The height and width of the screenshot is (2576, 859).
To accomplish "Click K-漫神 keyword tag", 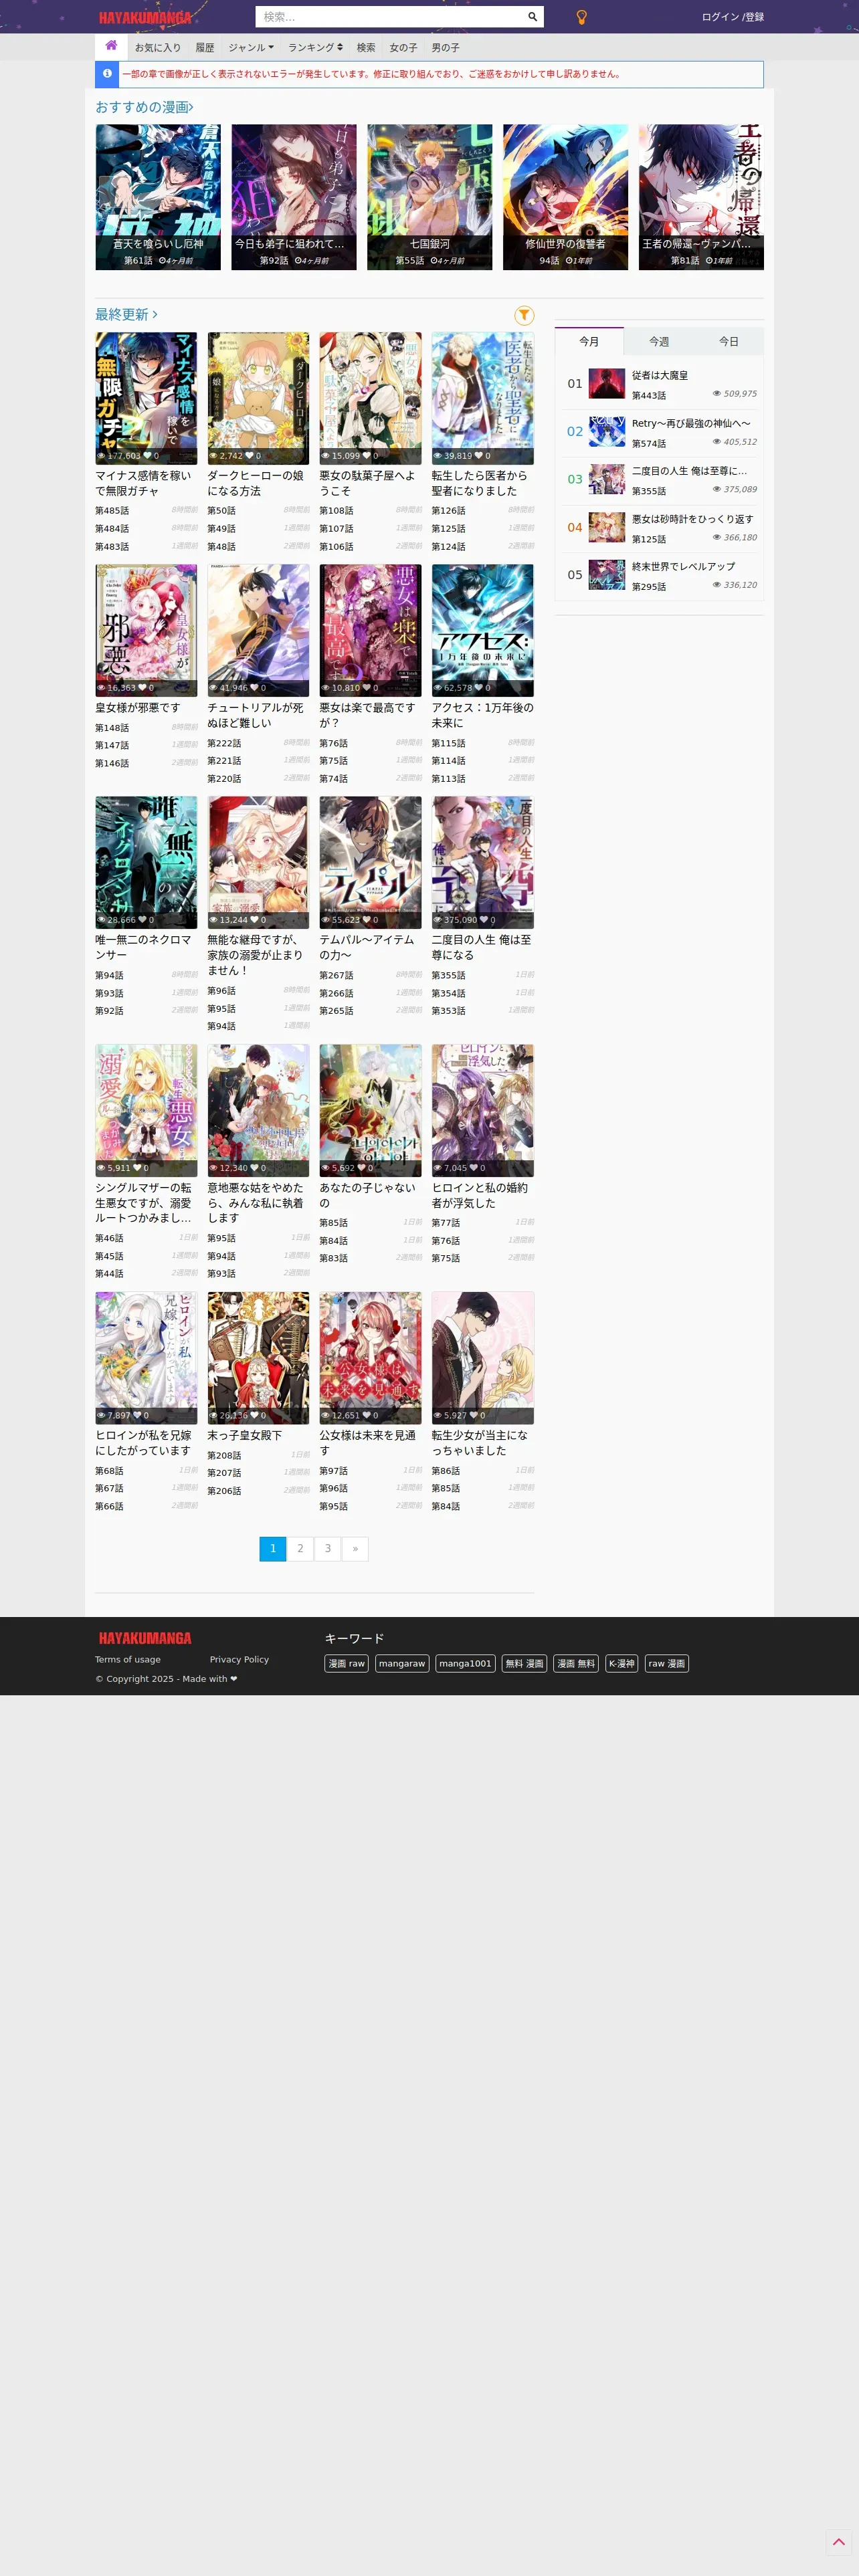I will point(622,1663).
